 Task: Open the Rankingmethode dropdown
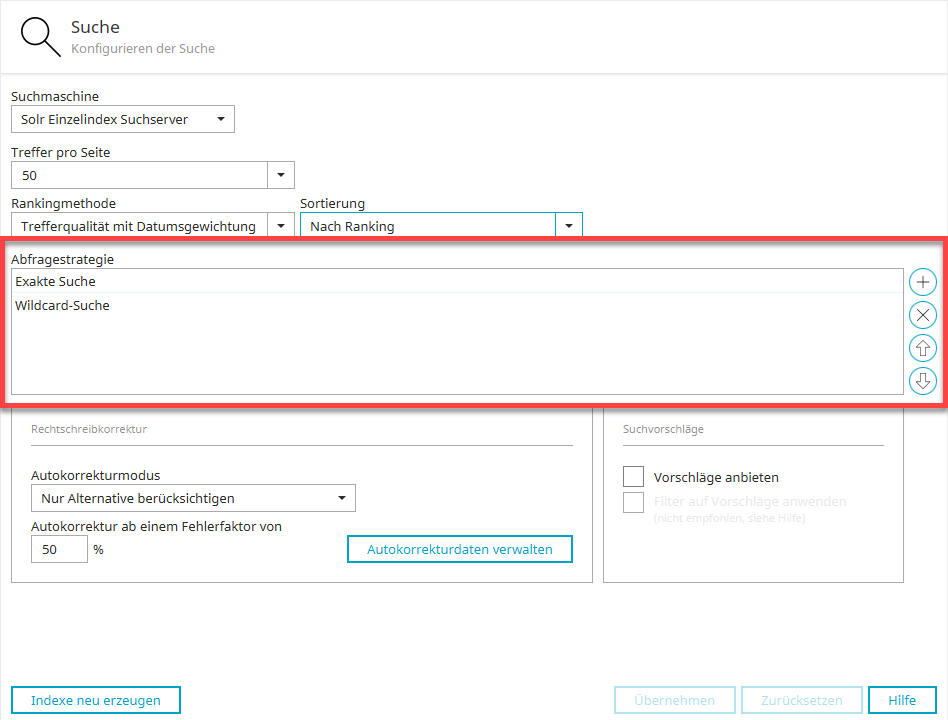(x=152, y=226)
